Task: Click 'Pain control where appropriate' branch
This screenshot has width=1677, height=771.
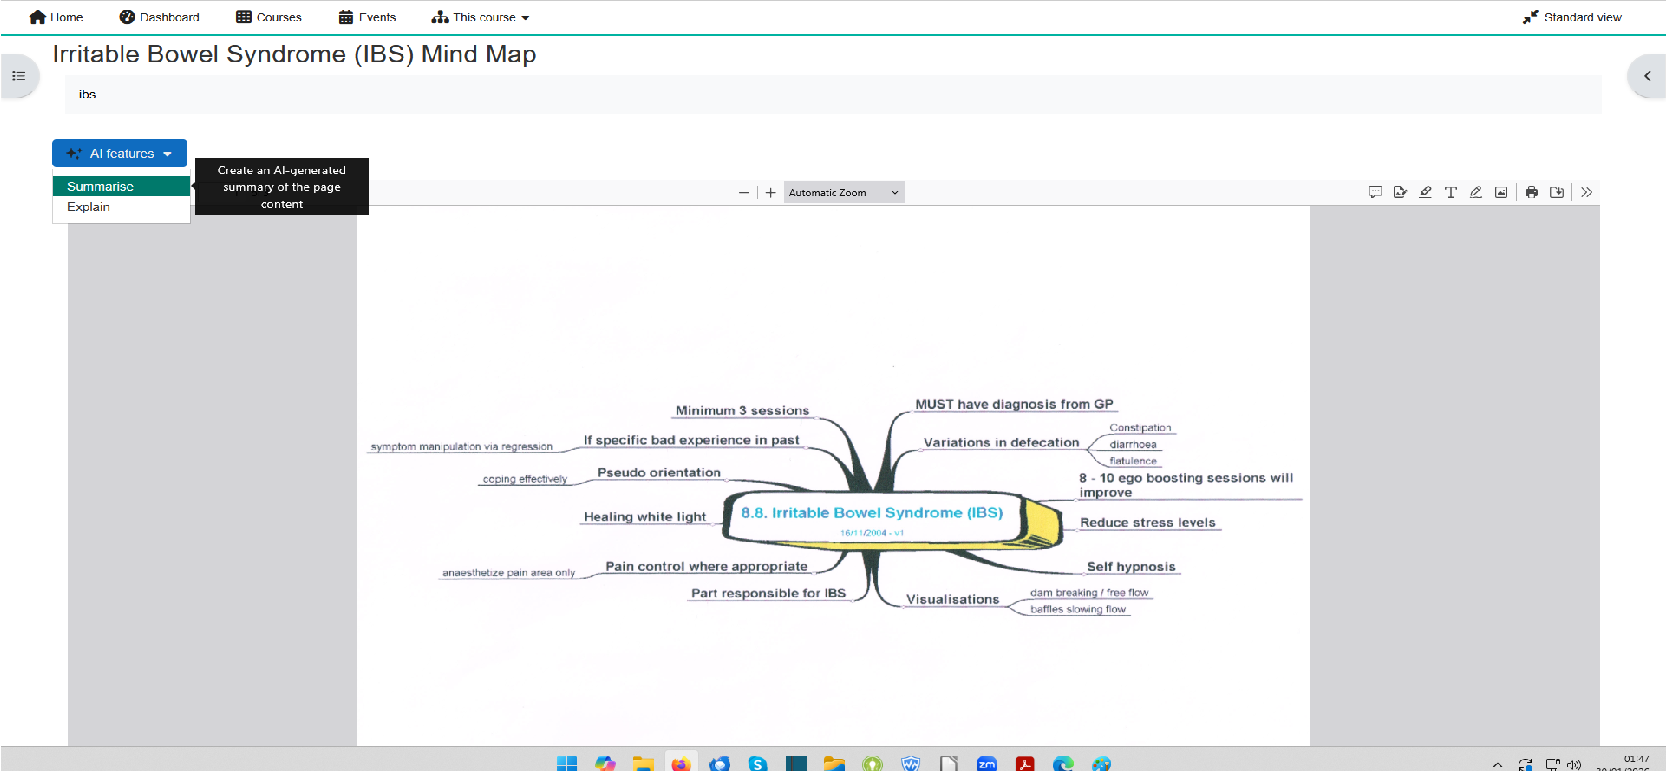Action: (x=706, y=566)
